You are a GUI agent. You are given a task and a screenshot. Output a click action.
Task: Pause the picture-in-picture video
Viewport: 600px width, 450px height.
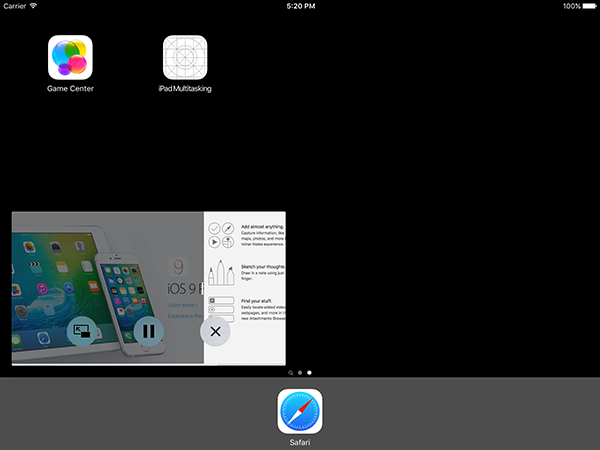point(148,331)
